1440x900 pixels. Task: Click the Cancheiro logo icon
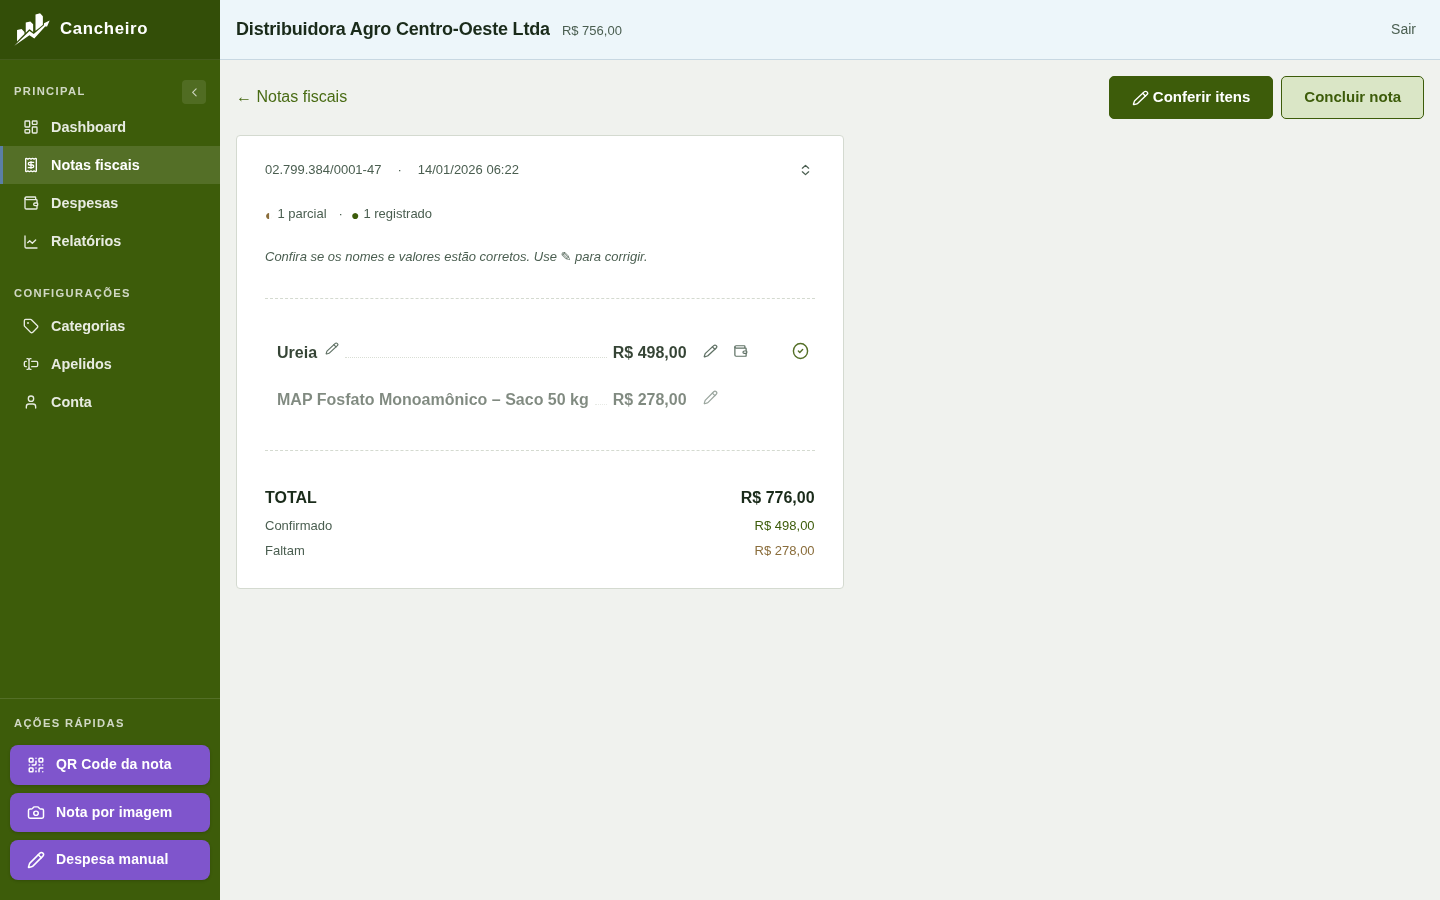coord(32,29)
